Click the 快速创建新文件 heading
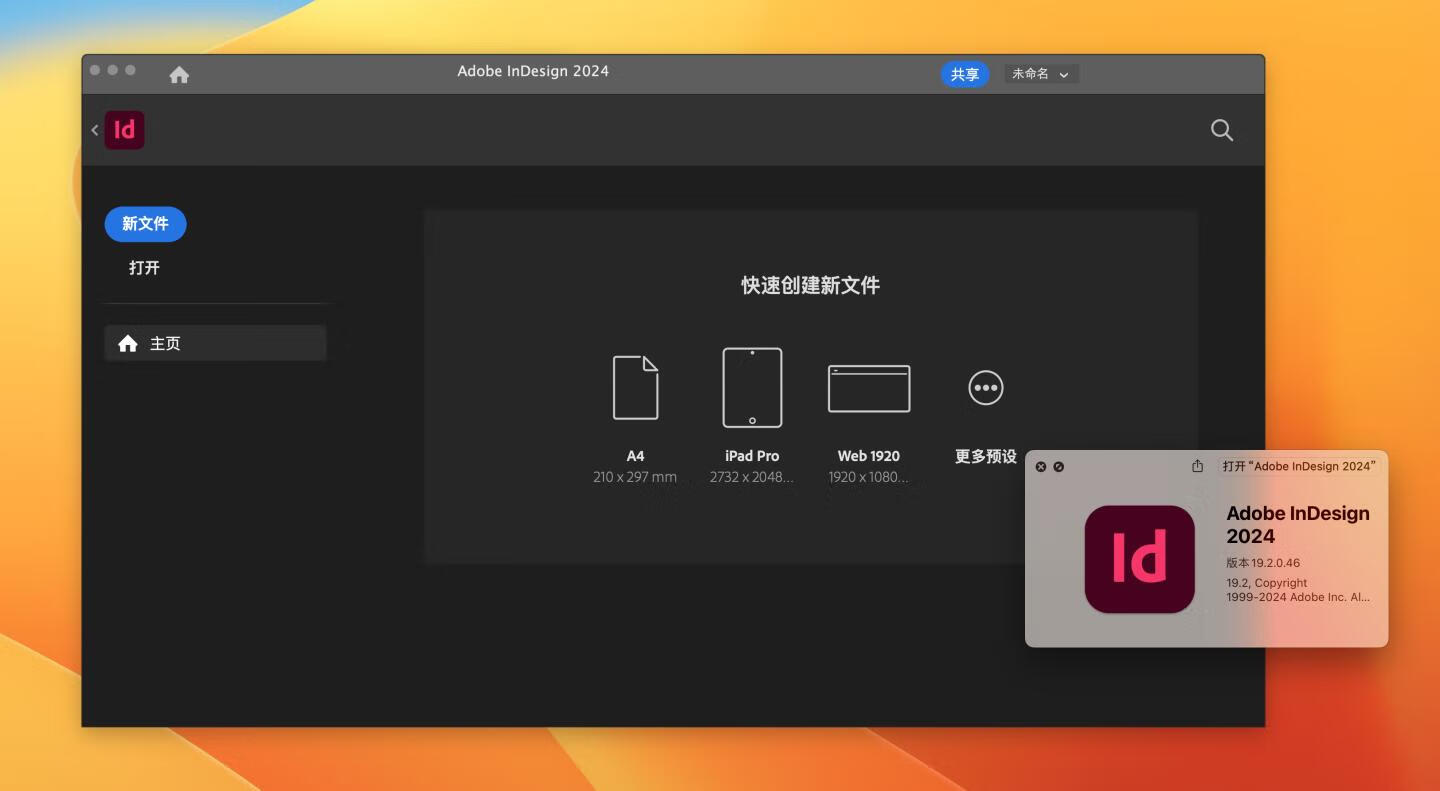 point(811,286)
